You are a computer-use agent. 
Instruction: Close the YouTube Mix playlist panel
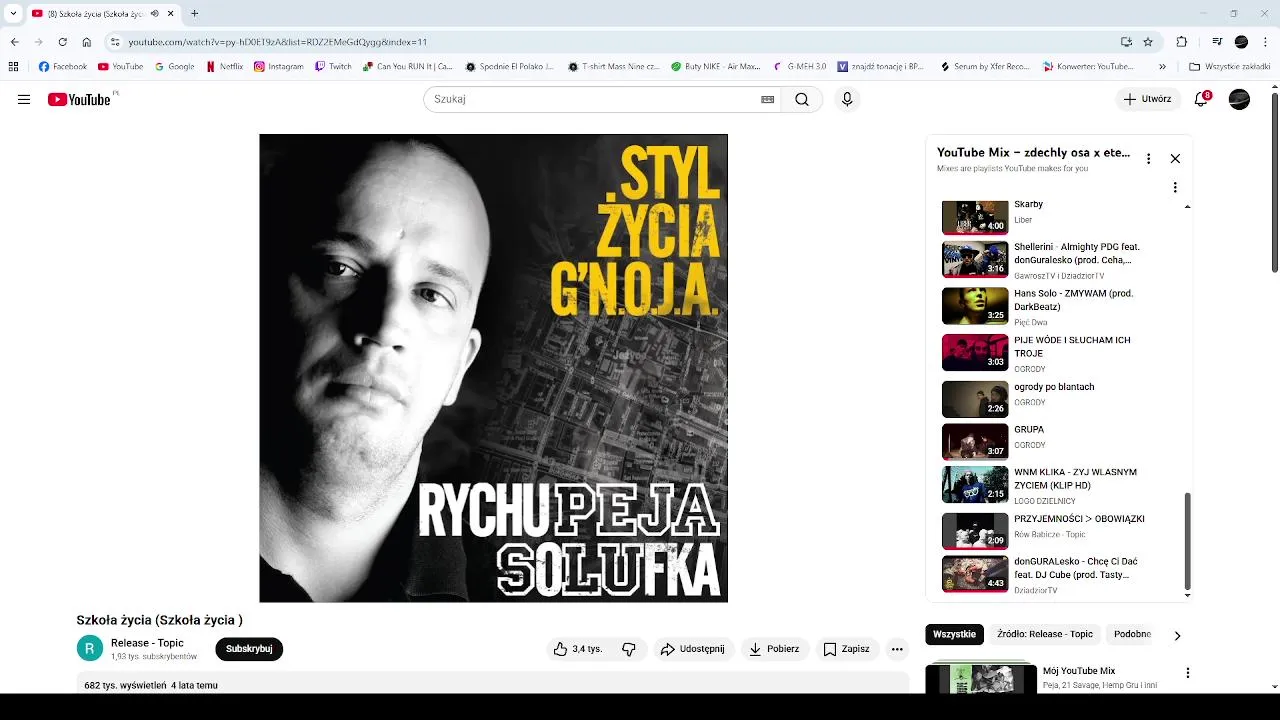pyautogui.click(x=1175, y=158)
